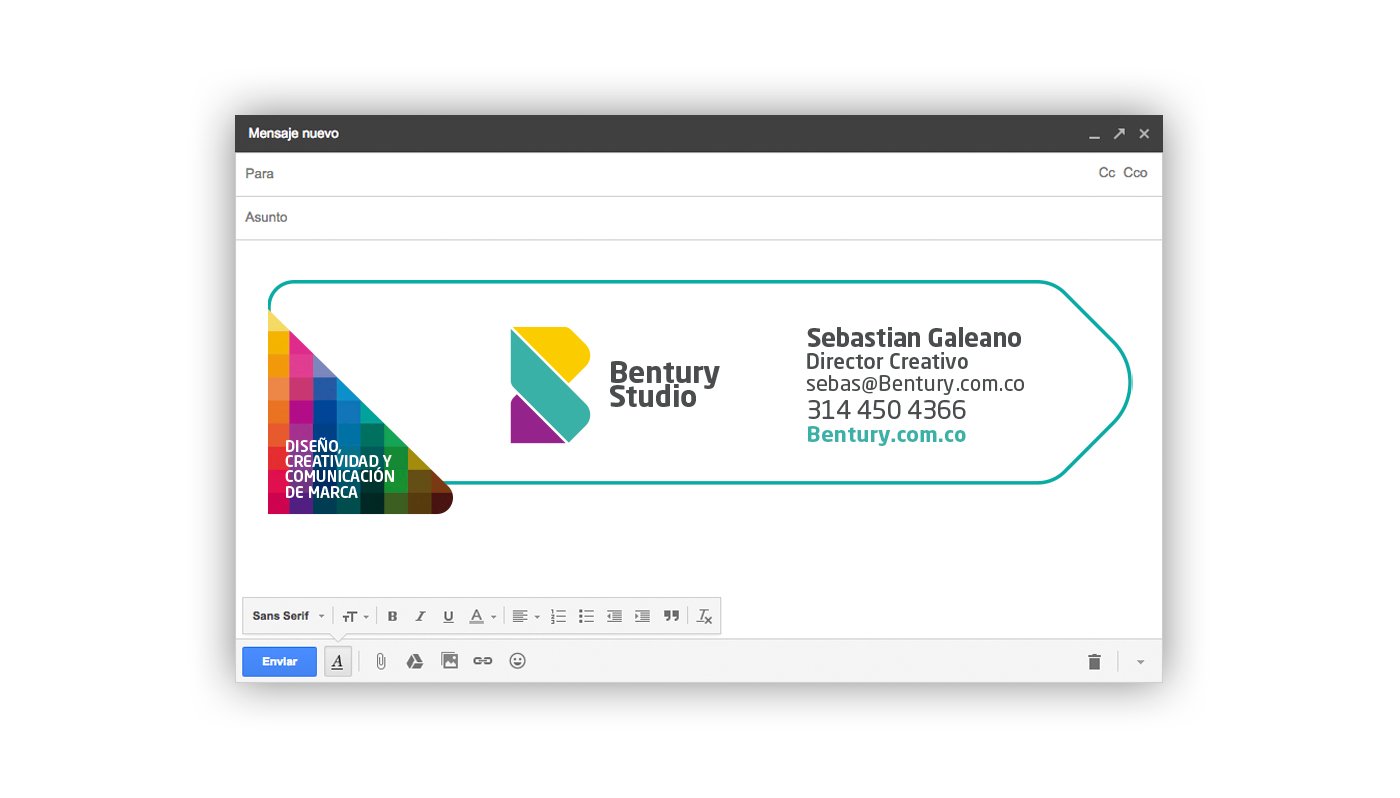Screen dimensions: 1400x798
Task: Open the text color picker
Action: pos(482,616)
